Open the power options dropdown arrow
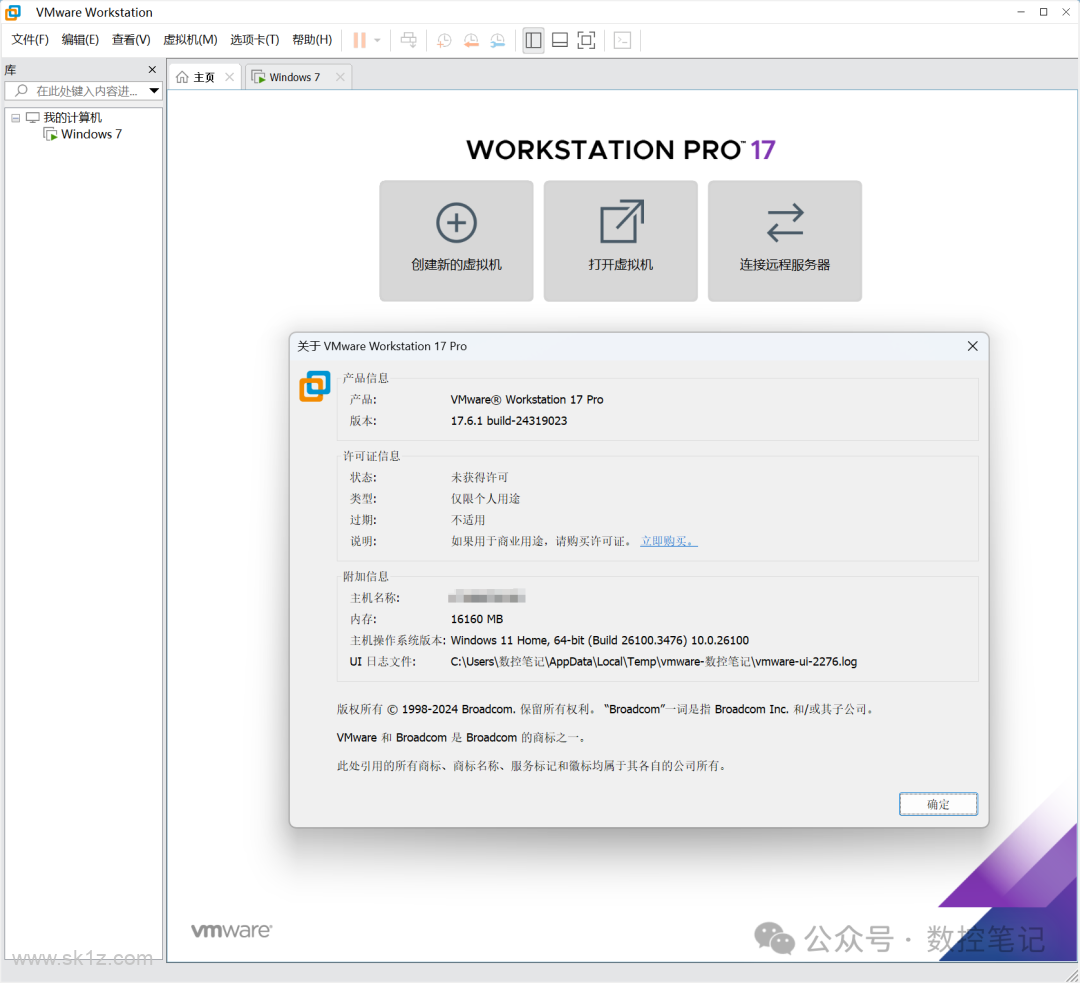Viewport: 1080px width, 983px height. pyautogui.click(x=377, y=40)
